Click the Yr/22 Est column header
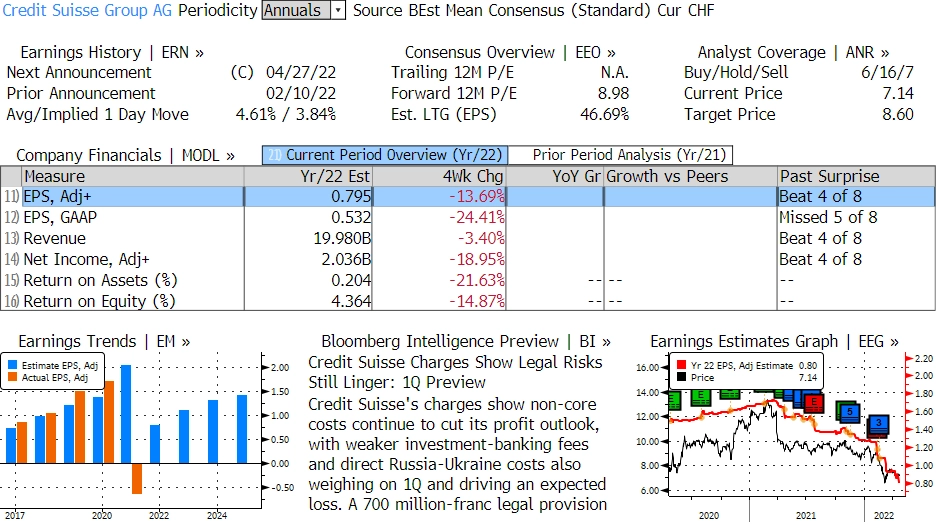The width and height of the screenshot is (936, 524). coord(308,176)
